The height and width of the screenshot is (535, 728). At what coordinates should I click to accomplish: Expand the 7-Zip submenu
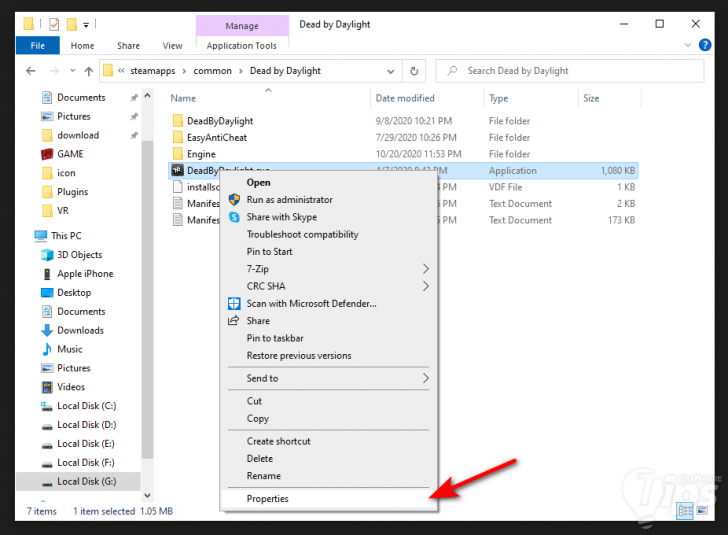tap(329, 269)
